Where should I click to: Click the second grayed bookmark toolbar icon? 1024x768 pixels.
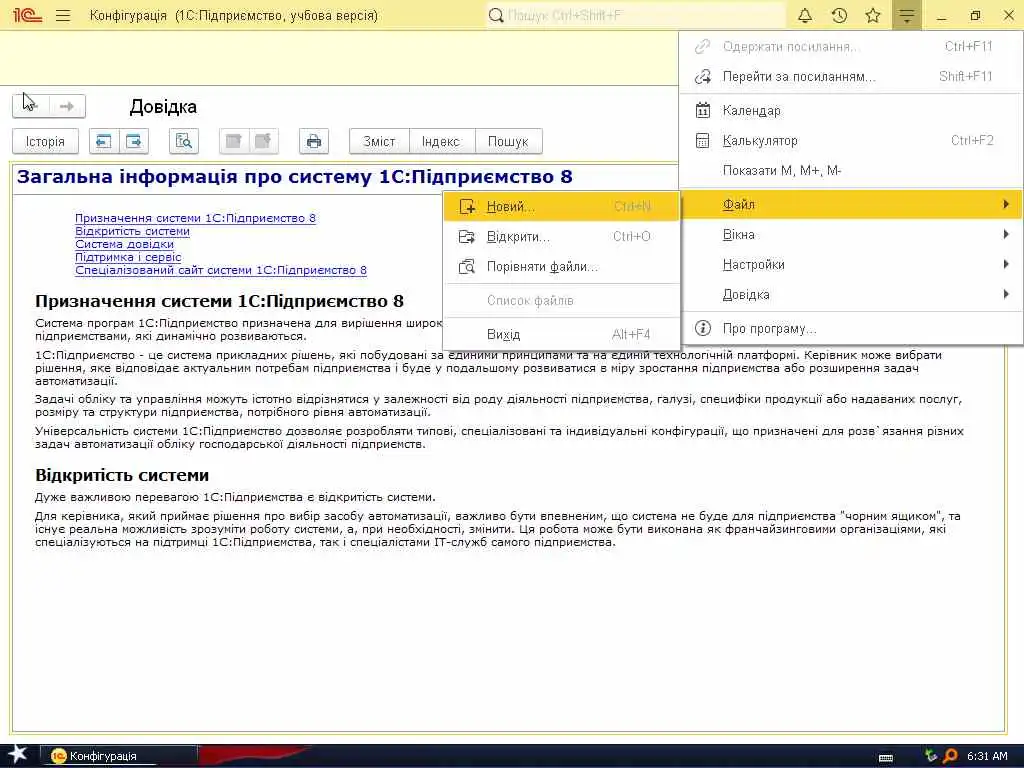[263, 141]
